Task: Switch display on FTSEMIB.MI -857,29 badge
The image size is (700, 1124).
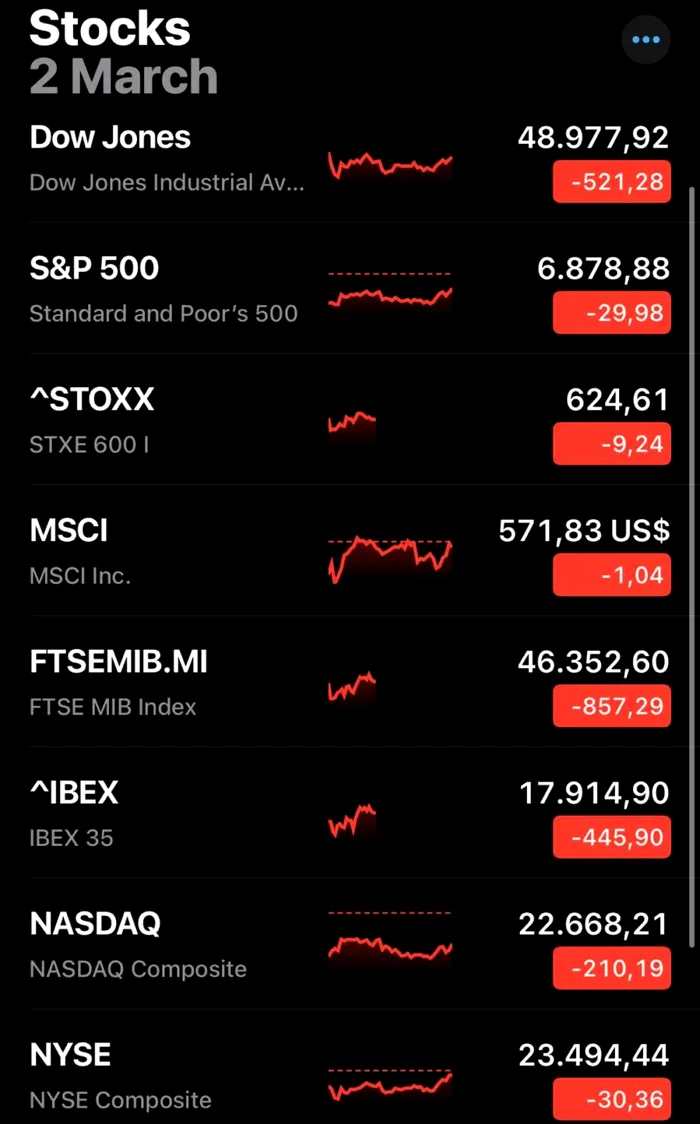Action: pos(611,706)
